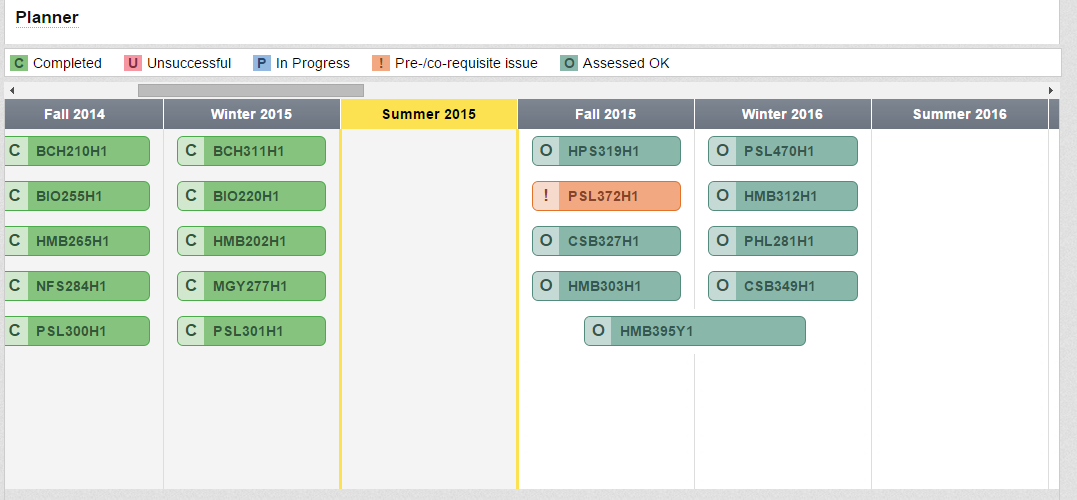Select the Summer 2015 term header
Viewport: 1077px width, 500px height.
429,114
